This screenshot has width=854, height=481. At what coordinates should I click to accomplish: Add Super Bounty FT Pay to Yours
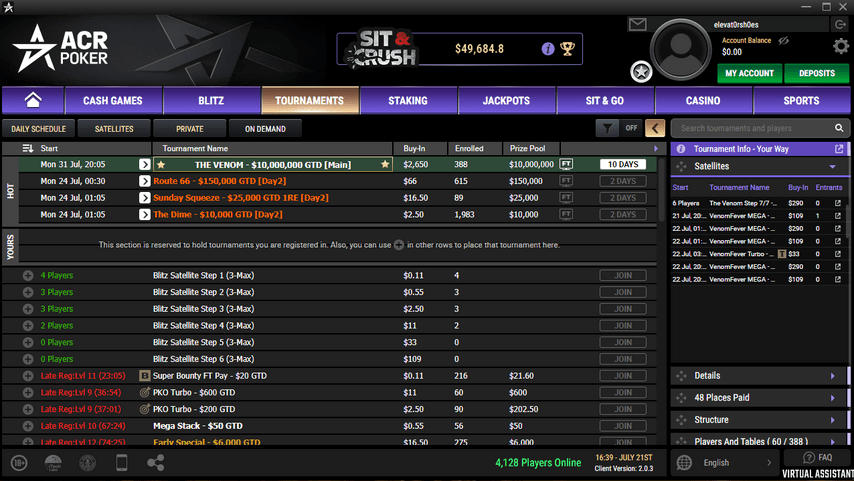click(x=28, y=376)
